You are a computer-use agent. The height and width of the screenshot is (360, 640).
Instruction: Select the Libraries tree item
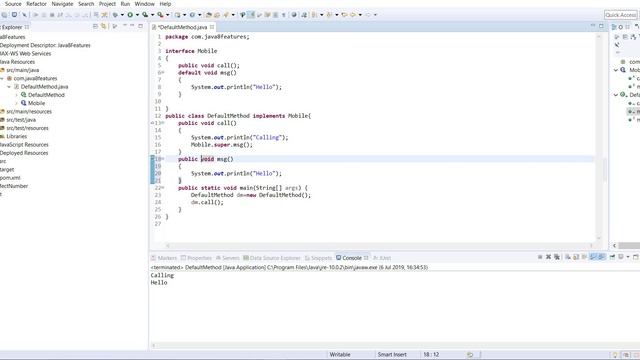(x=17, y=136)
